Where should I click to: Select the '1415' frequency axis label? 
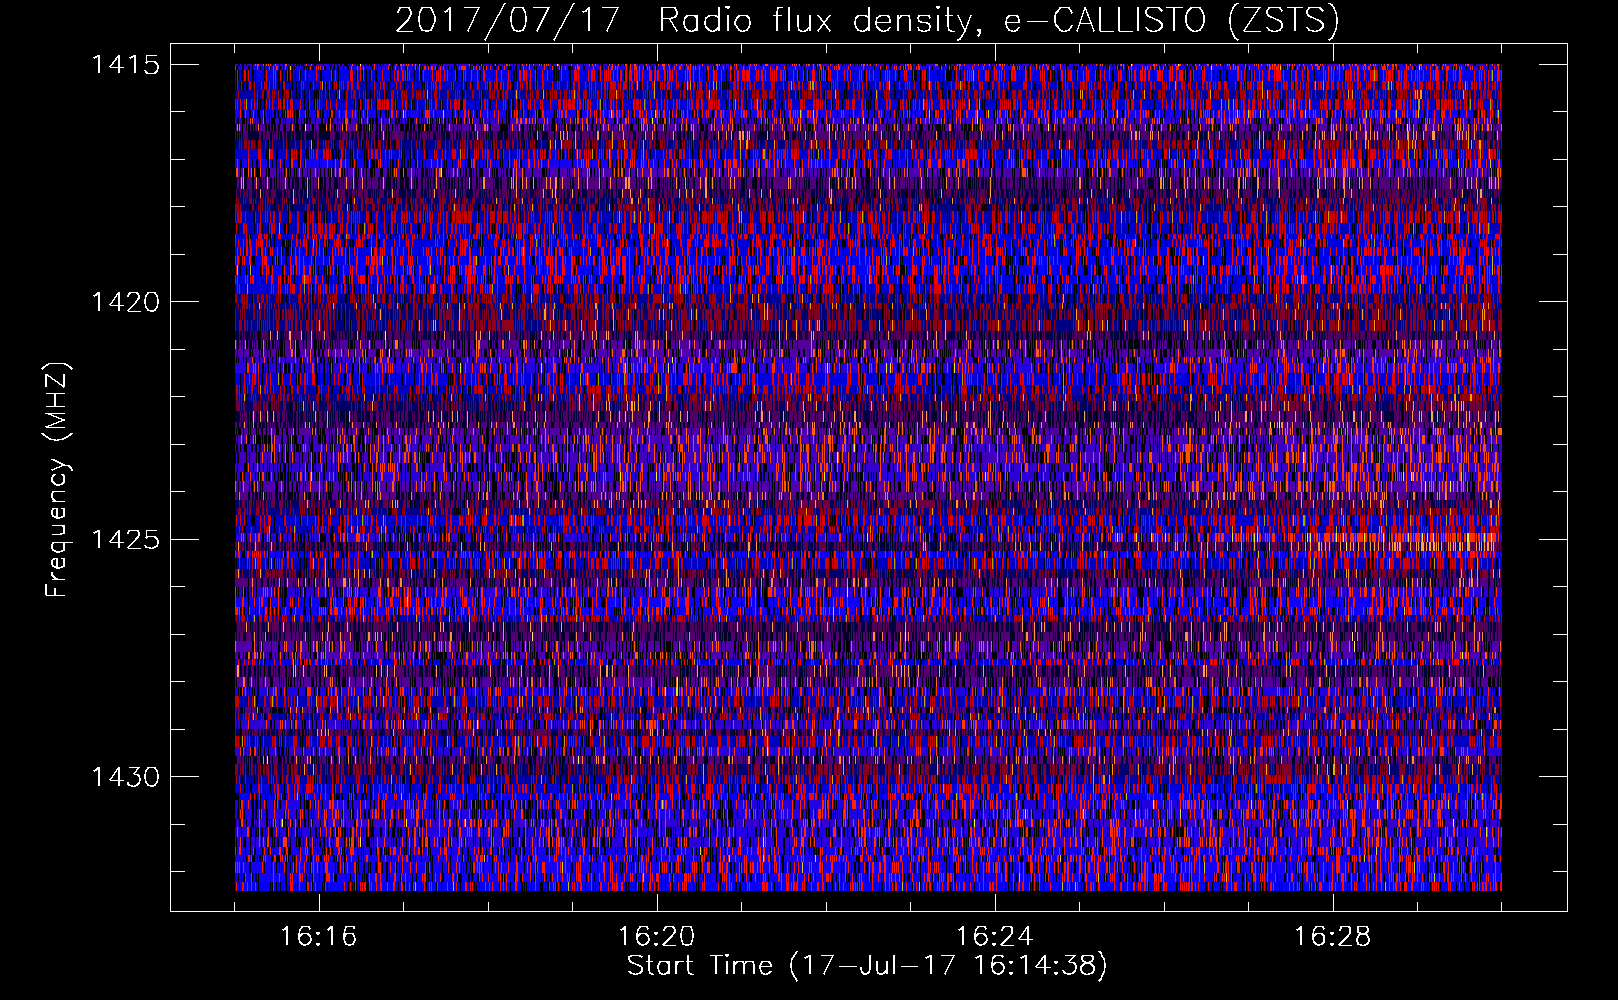coord(125,65)
